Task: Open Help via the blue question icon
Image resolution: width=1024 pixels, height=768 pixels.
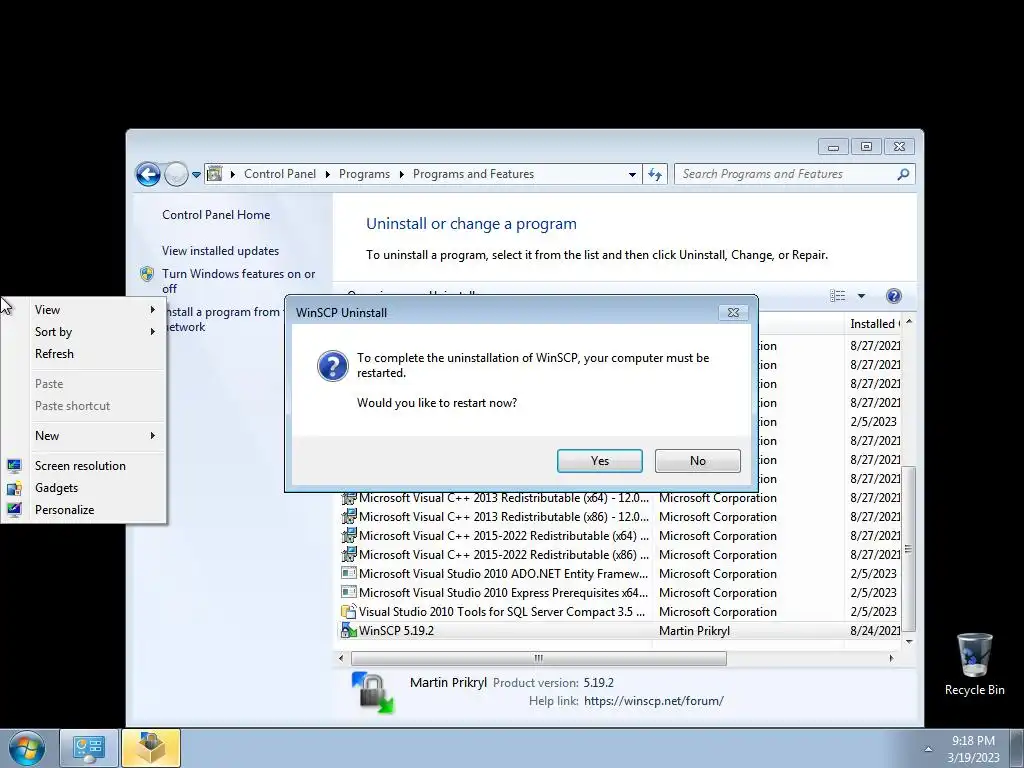Action: [x=893, y=296]
